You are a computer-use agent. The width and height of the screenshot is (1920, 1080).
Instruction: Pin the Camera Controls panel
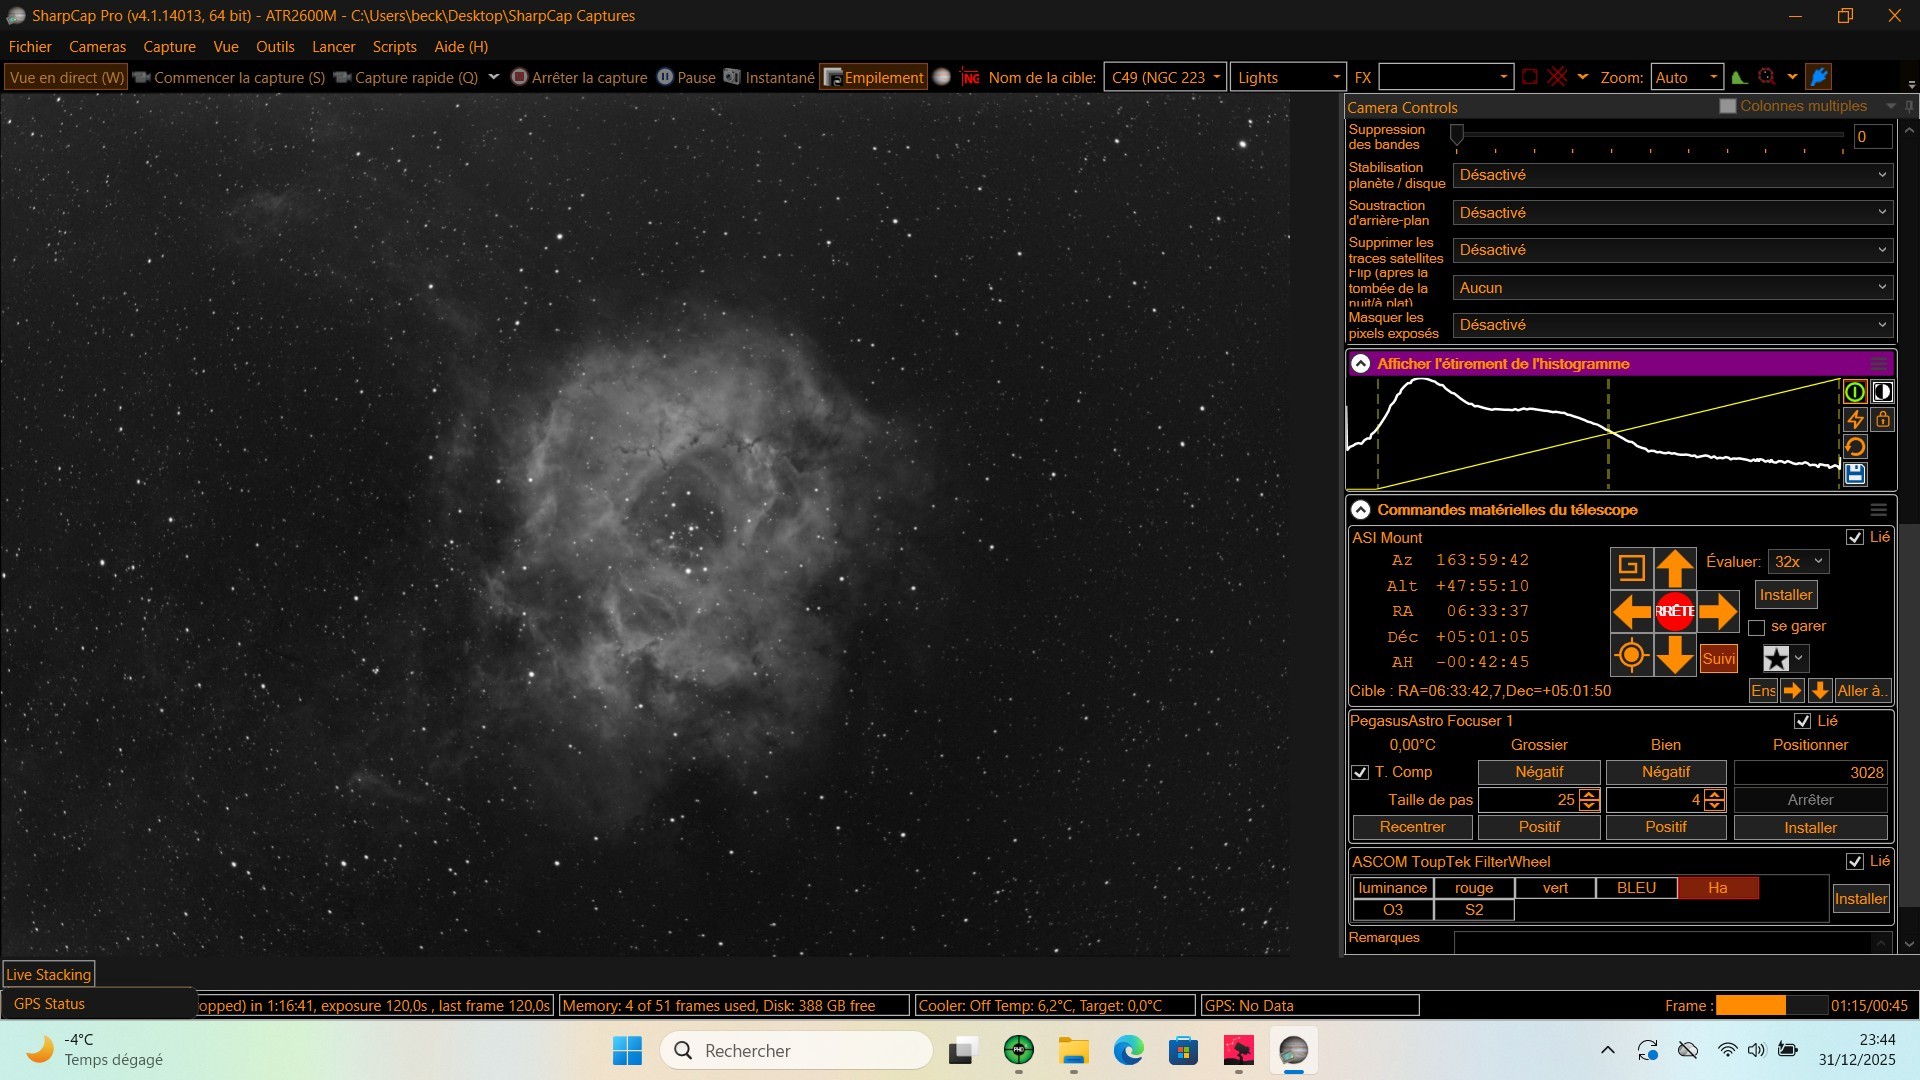1909,106
